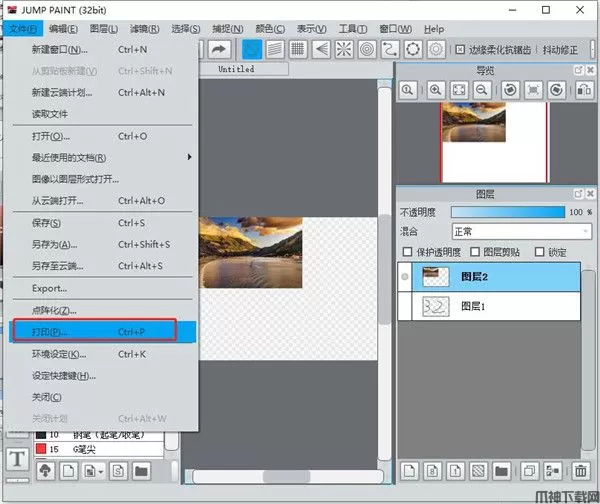Toggle the 图层剪贴 checkbox

tap(475, 252)
